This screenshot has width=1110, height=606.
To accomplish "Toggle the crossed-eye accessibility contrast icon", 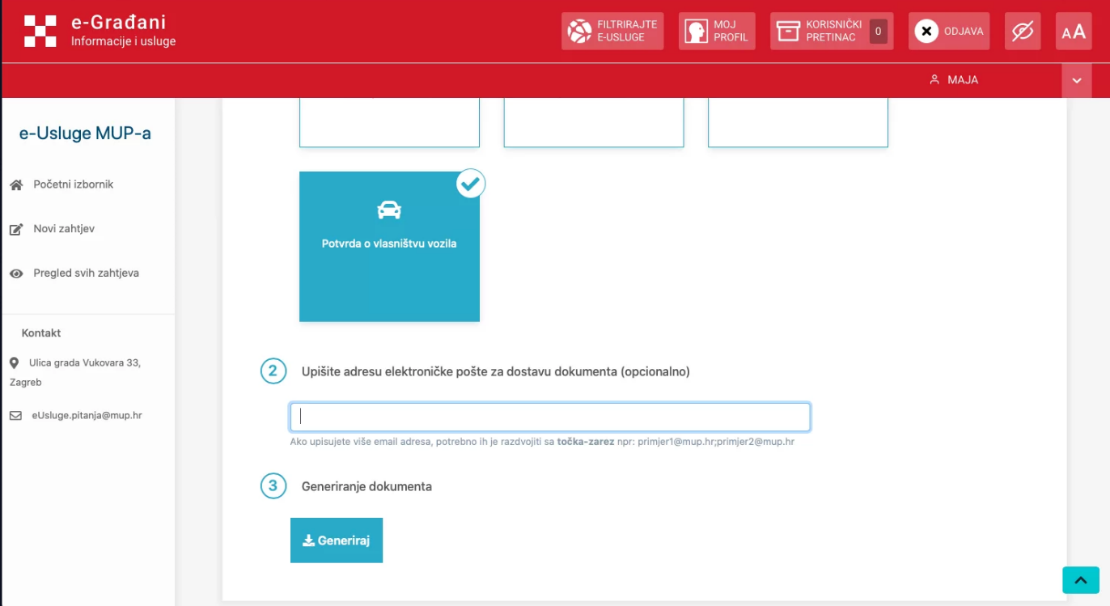I will (x=1022, y=31).
